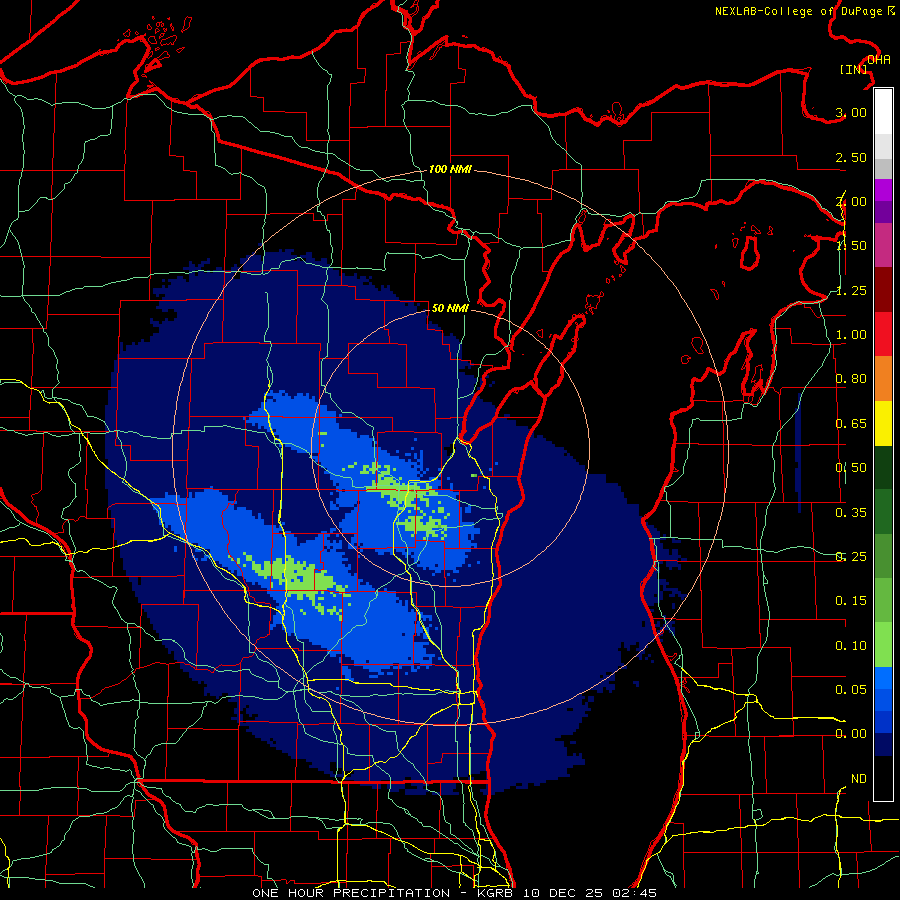The height and width of the screenshot is (900, 900).
Task: Click the 50 NMI range ring label
Action: pos(450,308)
